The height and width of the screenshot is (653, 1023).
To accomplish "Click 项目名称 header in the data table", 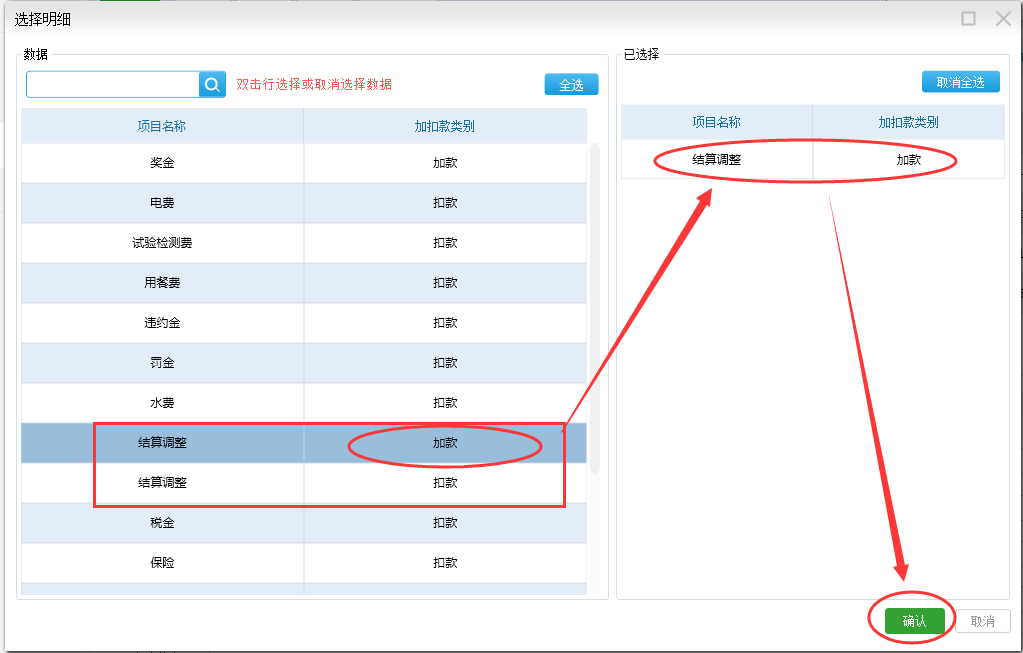I will pyautogui.click(x=162, y=126).
